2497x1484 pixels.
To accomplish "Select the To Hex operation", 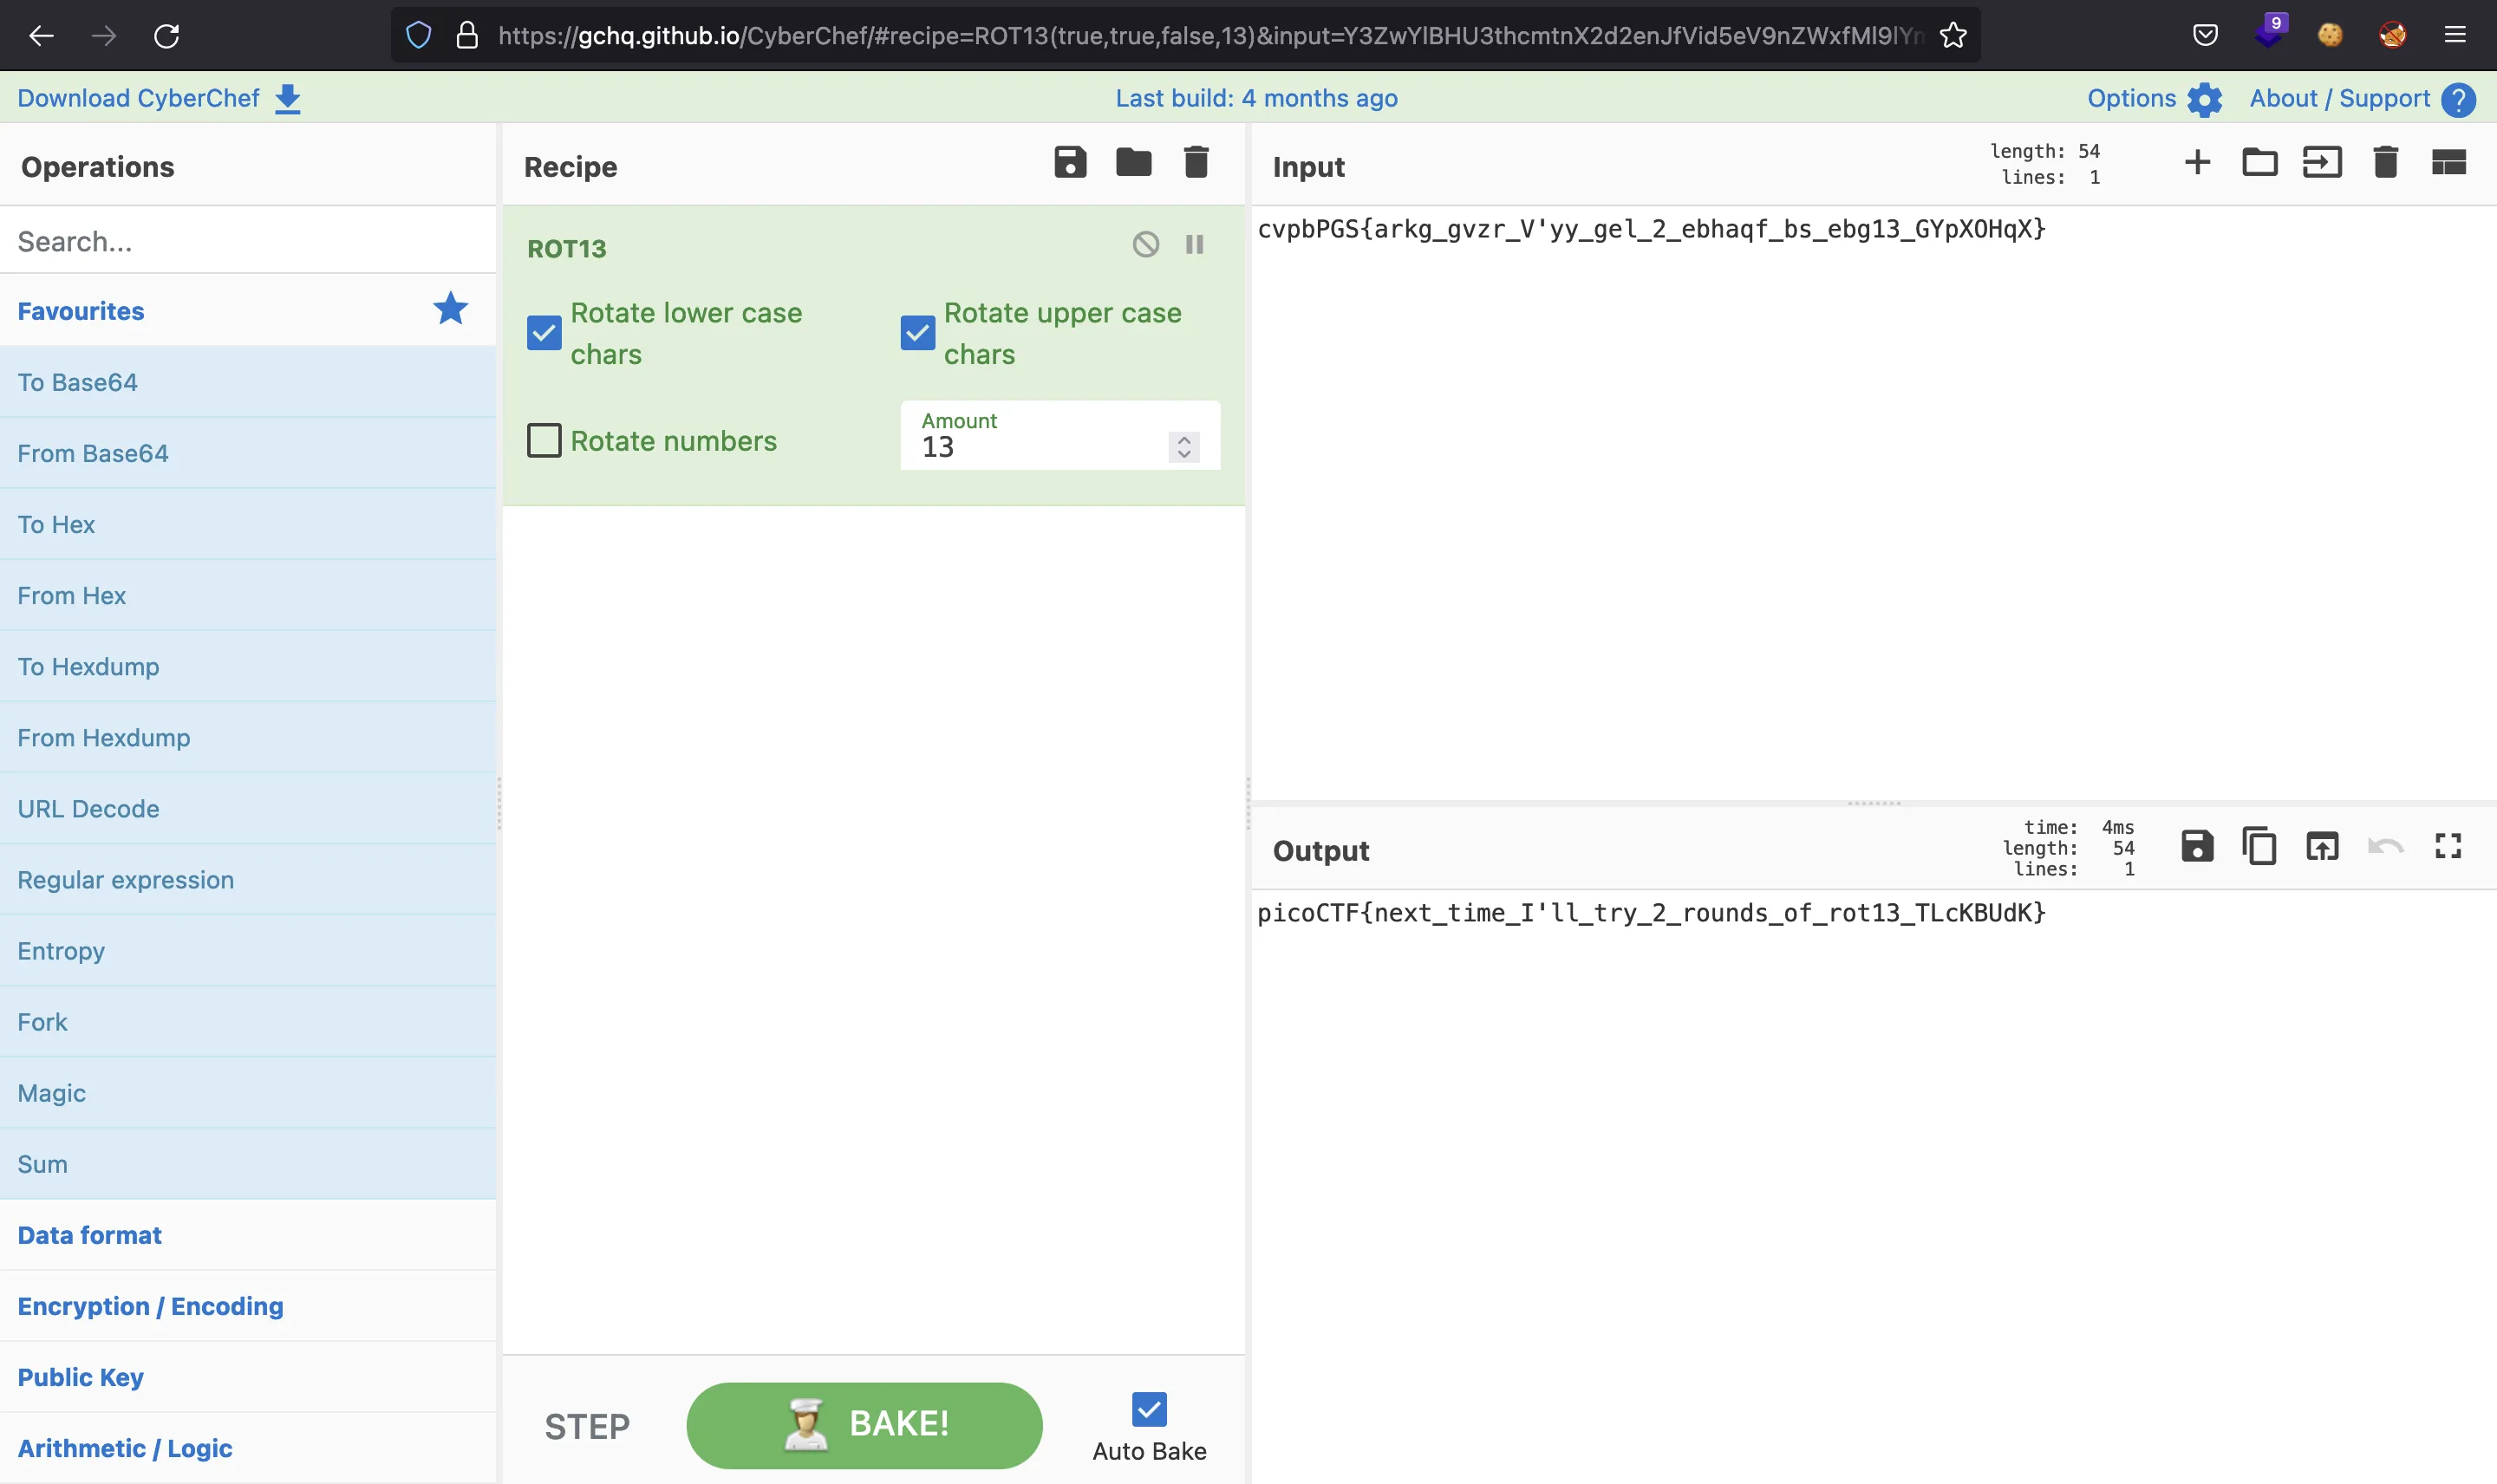I will click(248, 524).
